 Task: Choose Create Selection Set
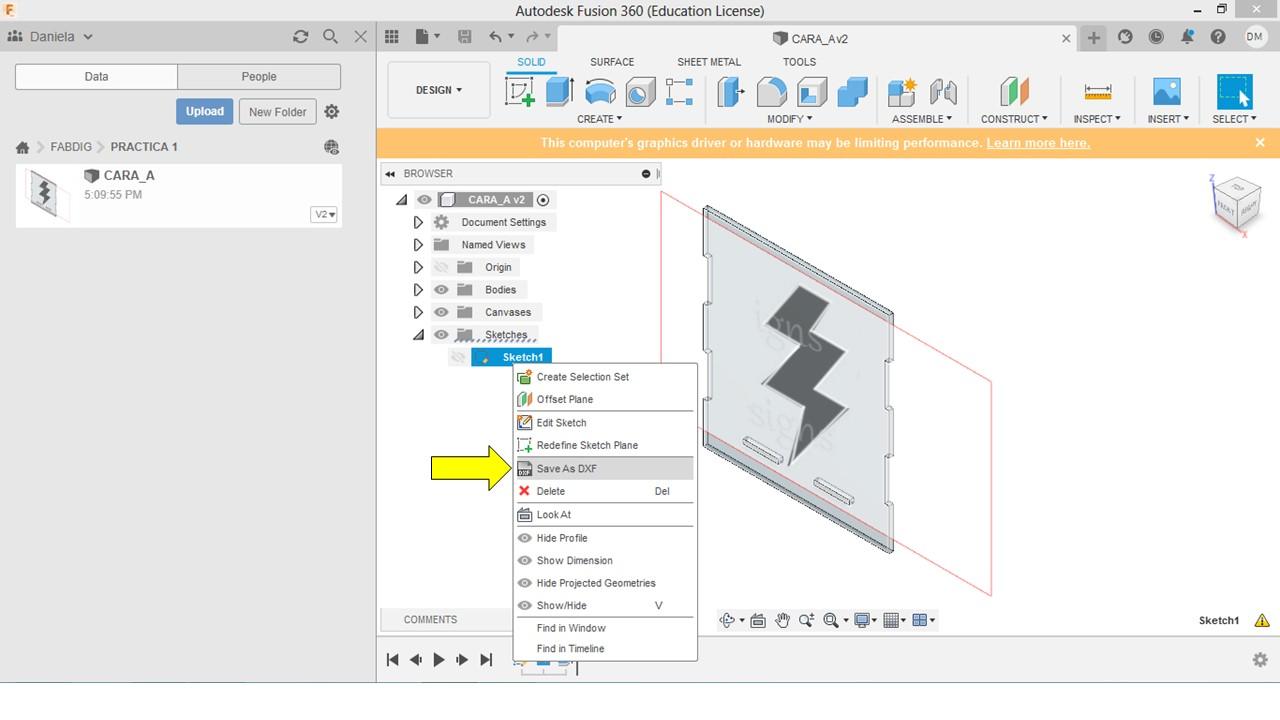click(604, 377)
